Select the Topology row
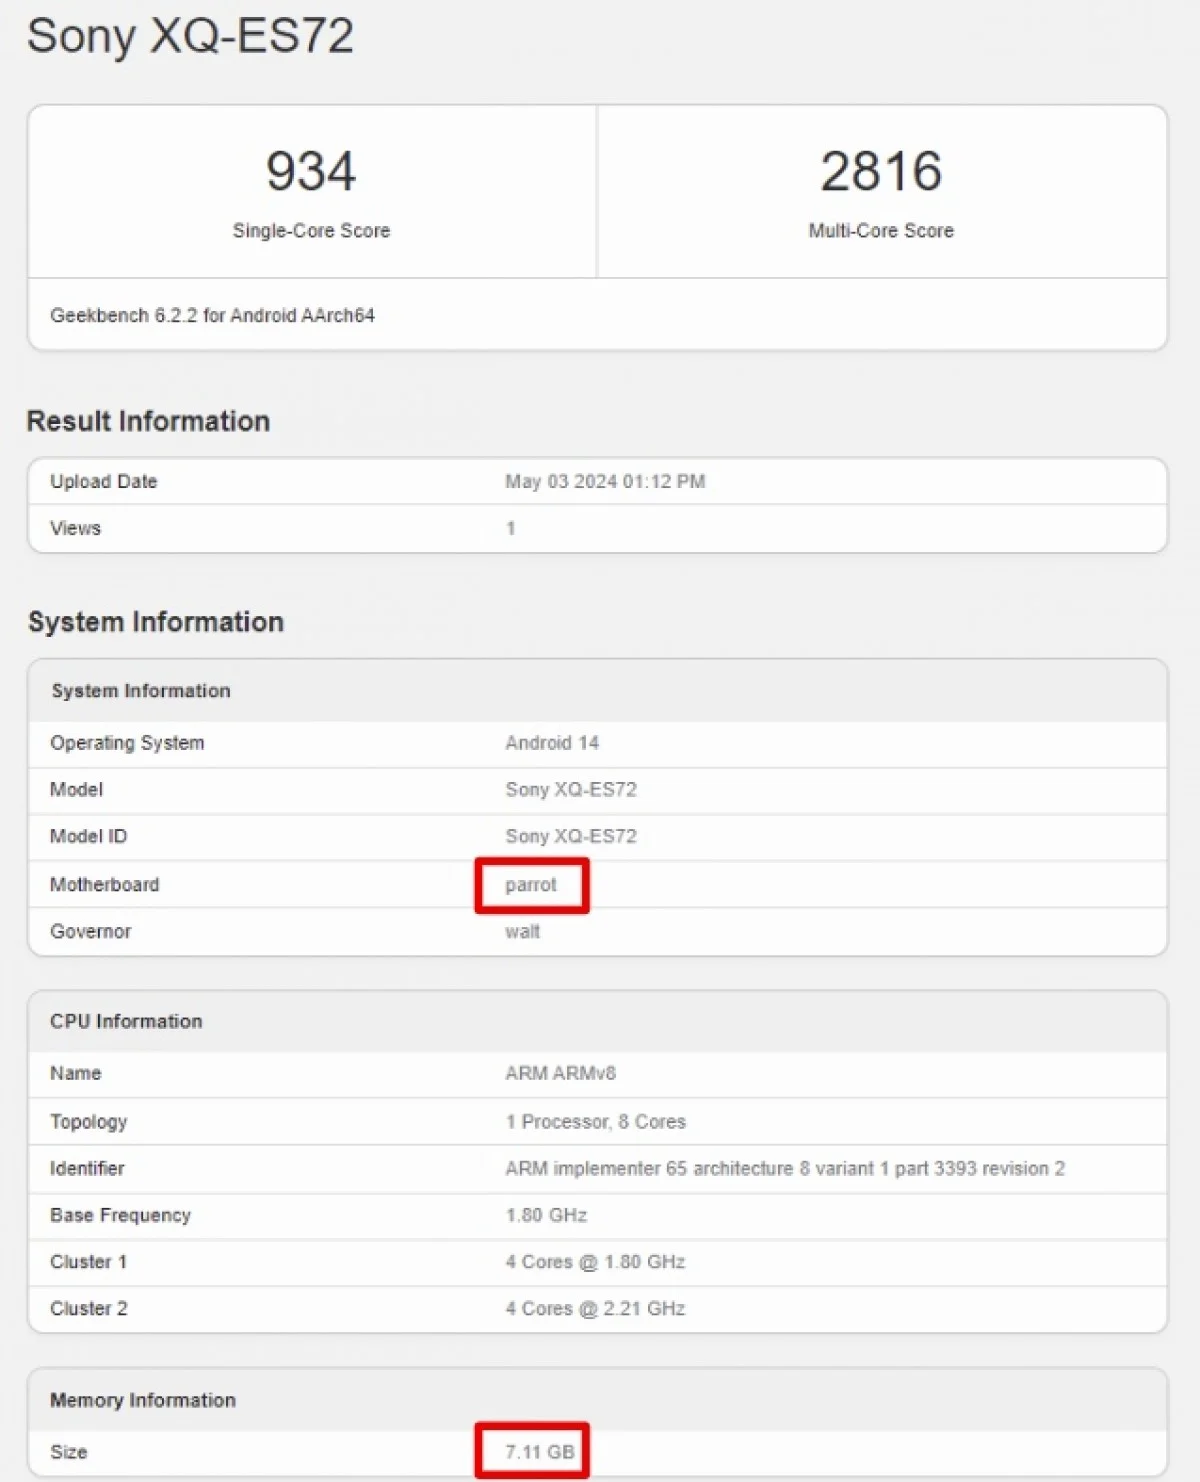 tap(594, 1121)
